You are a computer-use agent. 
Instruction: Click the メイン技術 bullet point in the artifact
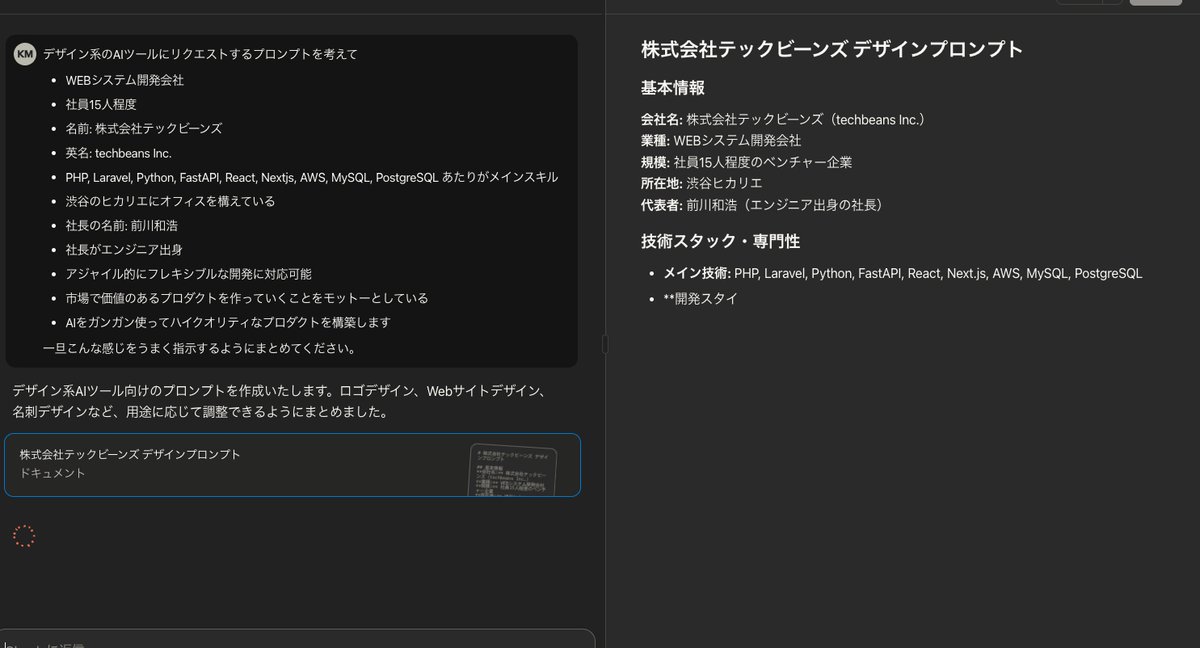coord(880,273)
